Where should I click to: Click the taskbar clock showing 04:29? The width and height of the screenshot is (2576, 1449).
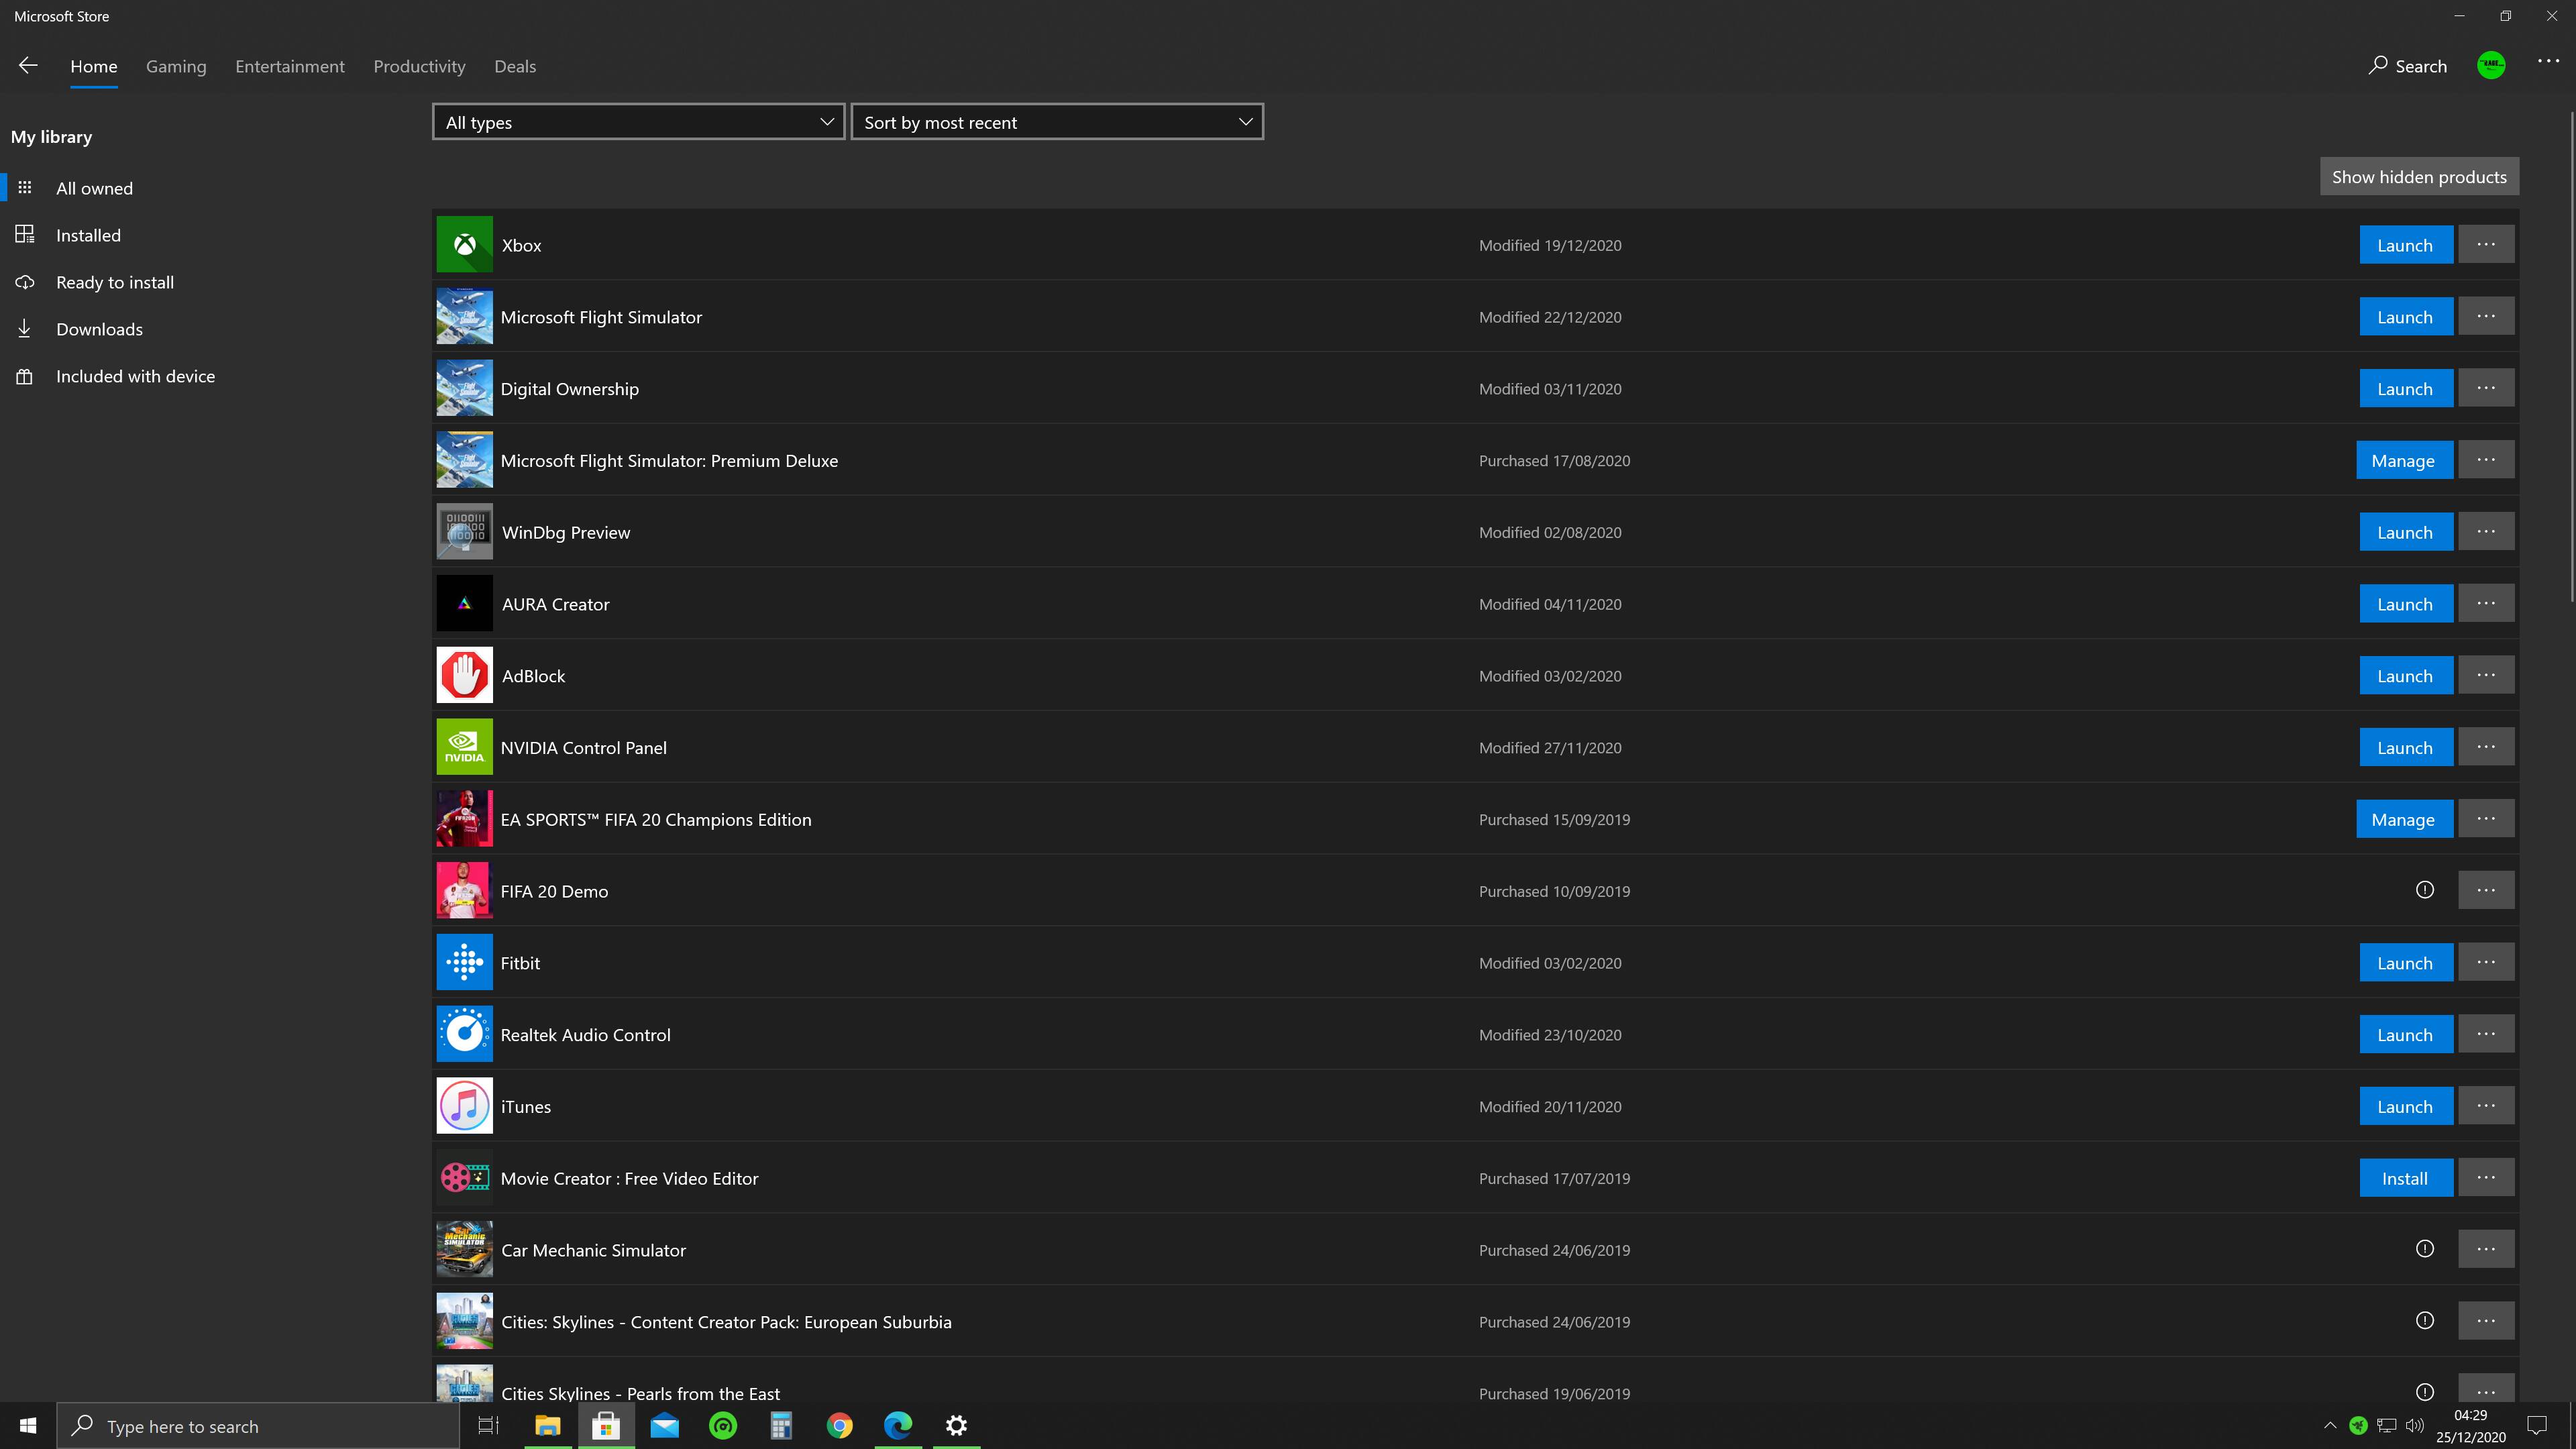point(2470,1426)
